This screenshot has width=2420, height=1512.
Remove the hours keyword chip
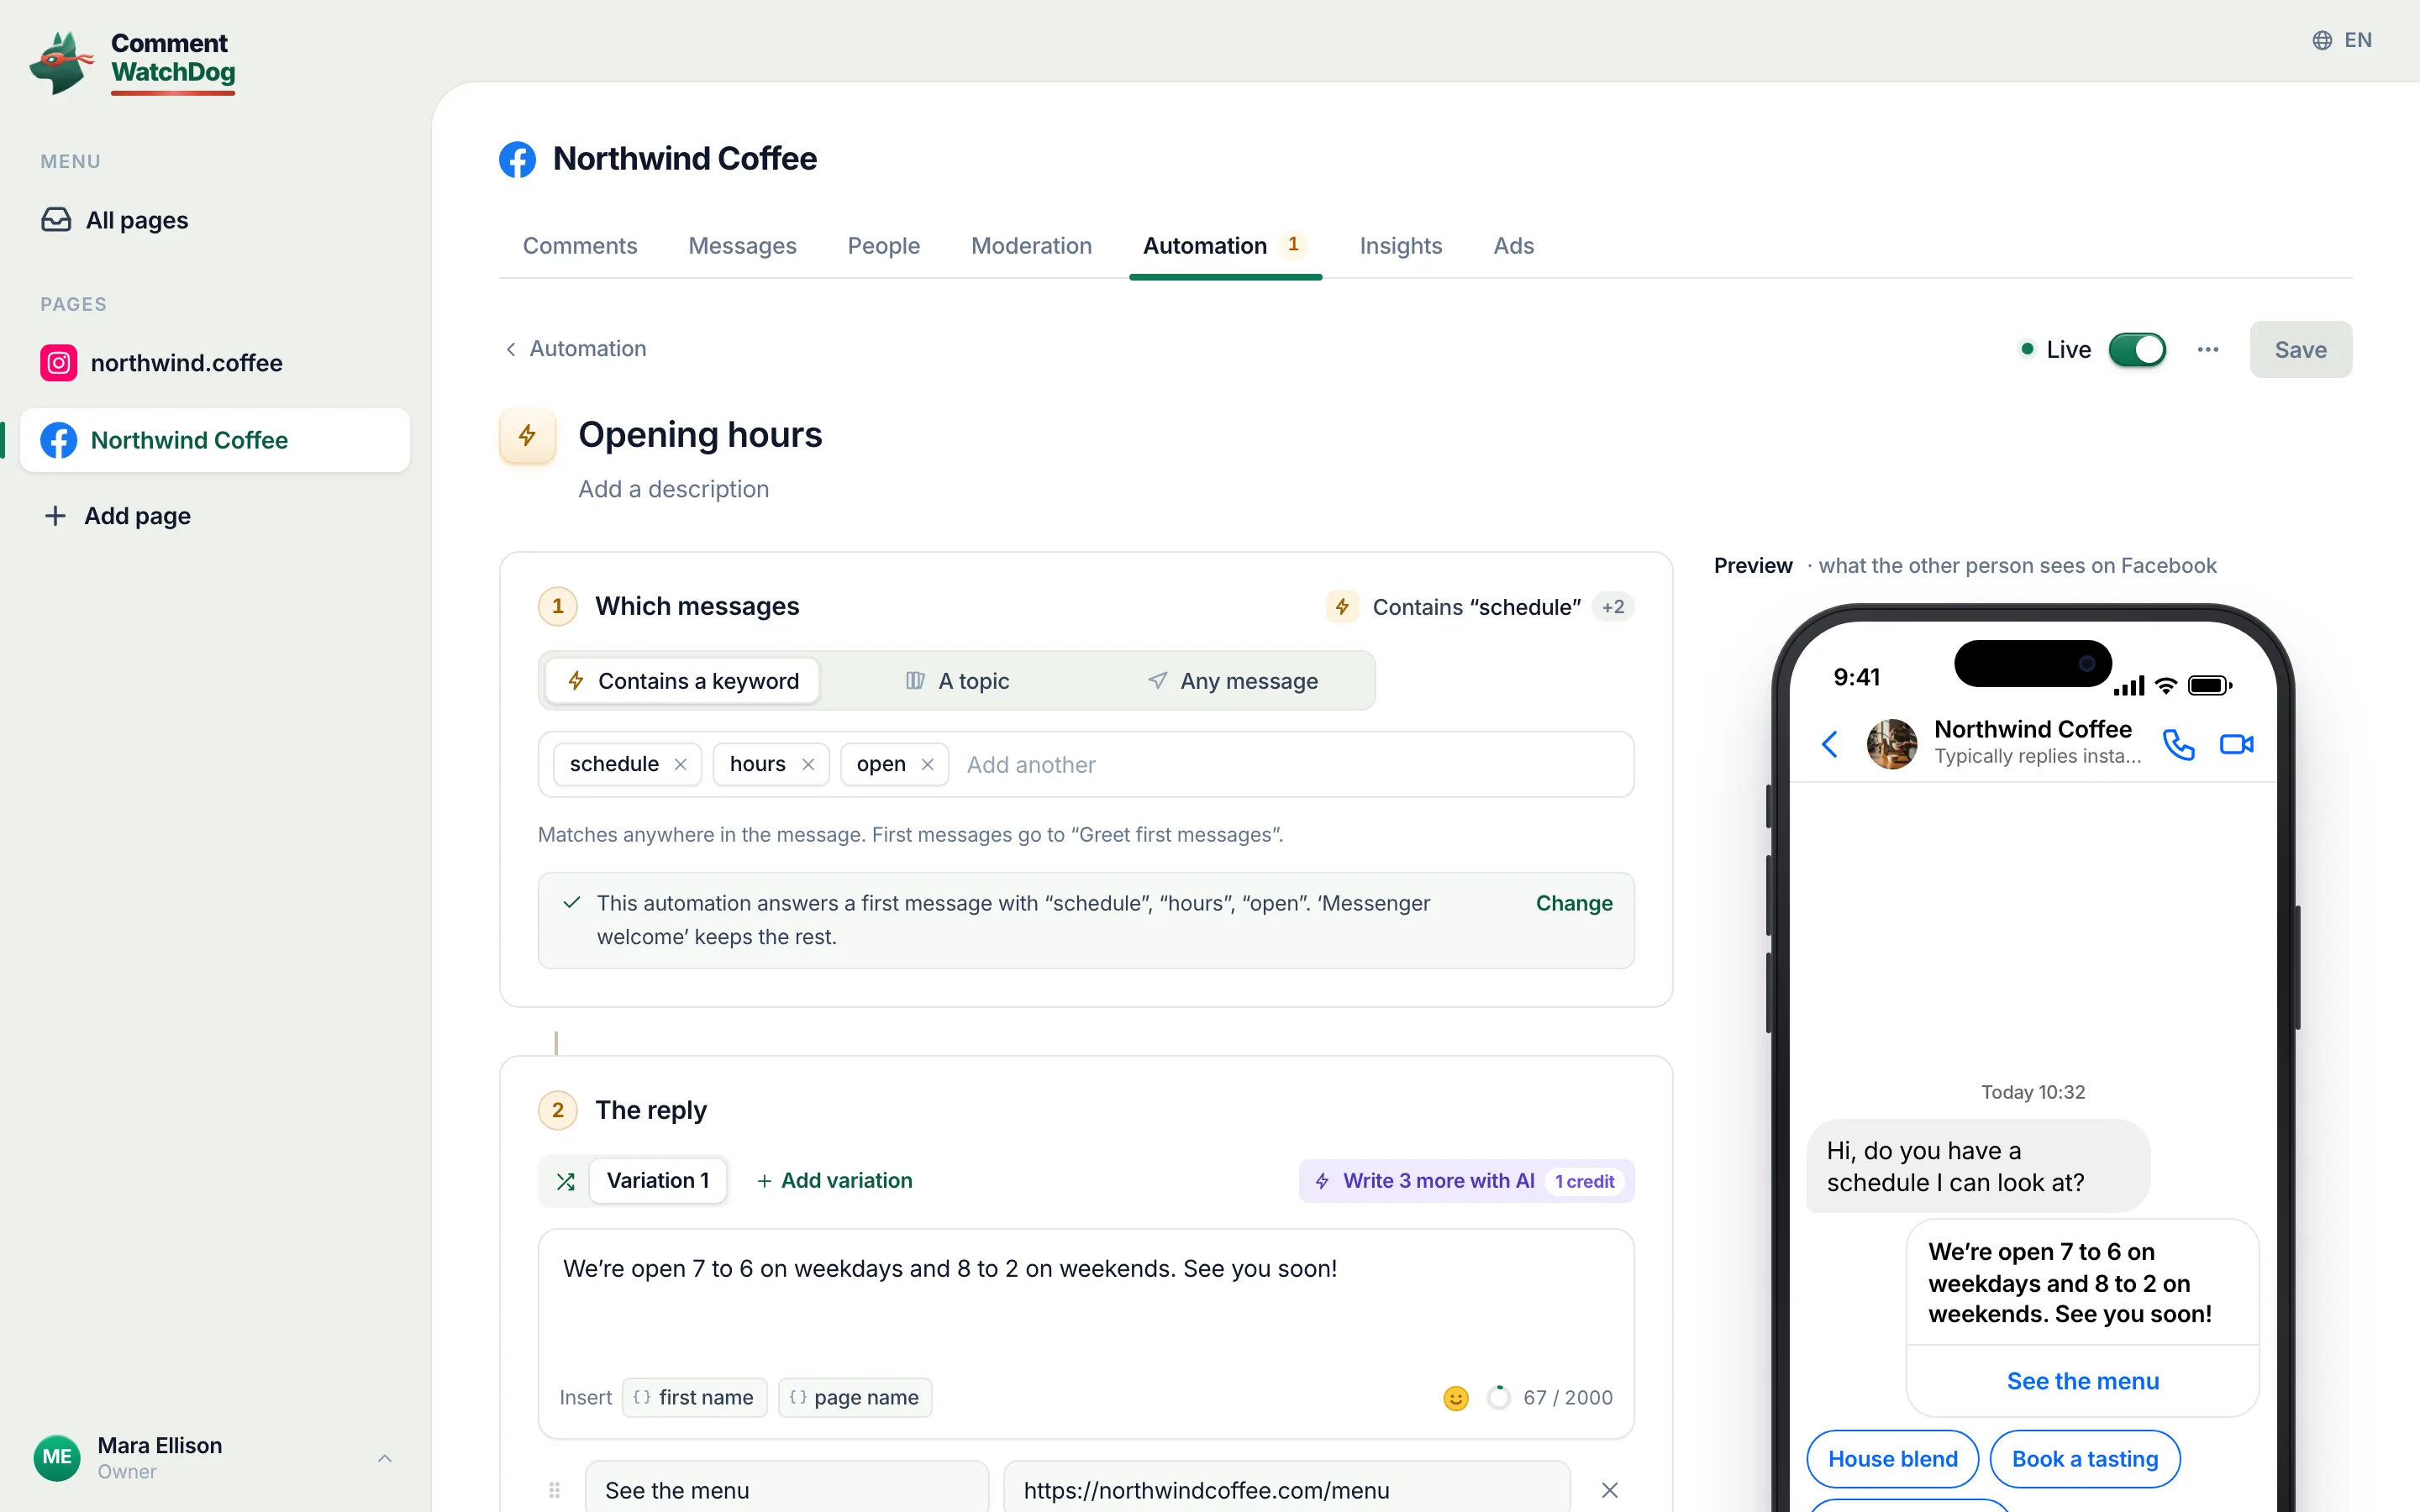click(x=808, y=765)
